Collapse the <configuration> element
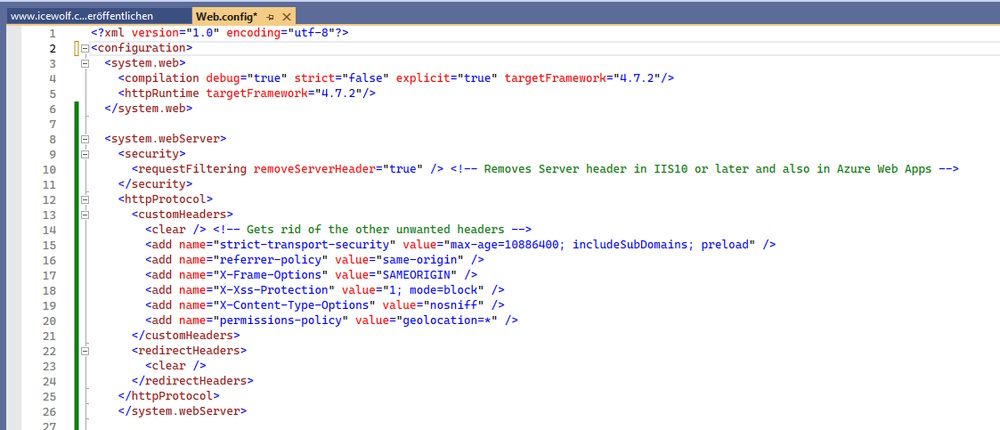Viewport: 1000px width, 430px height. pyautogui.click(x=85, y=48)
